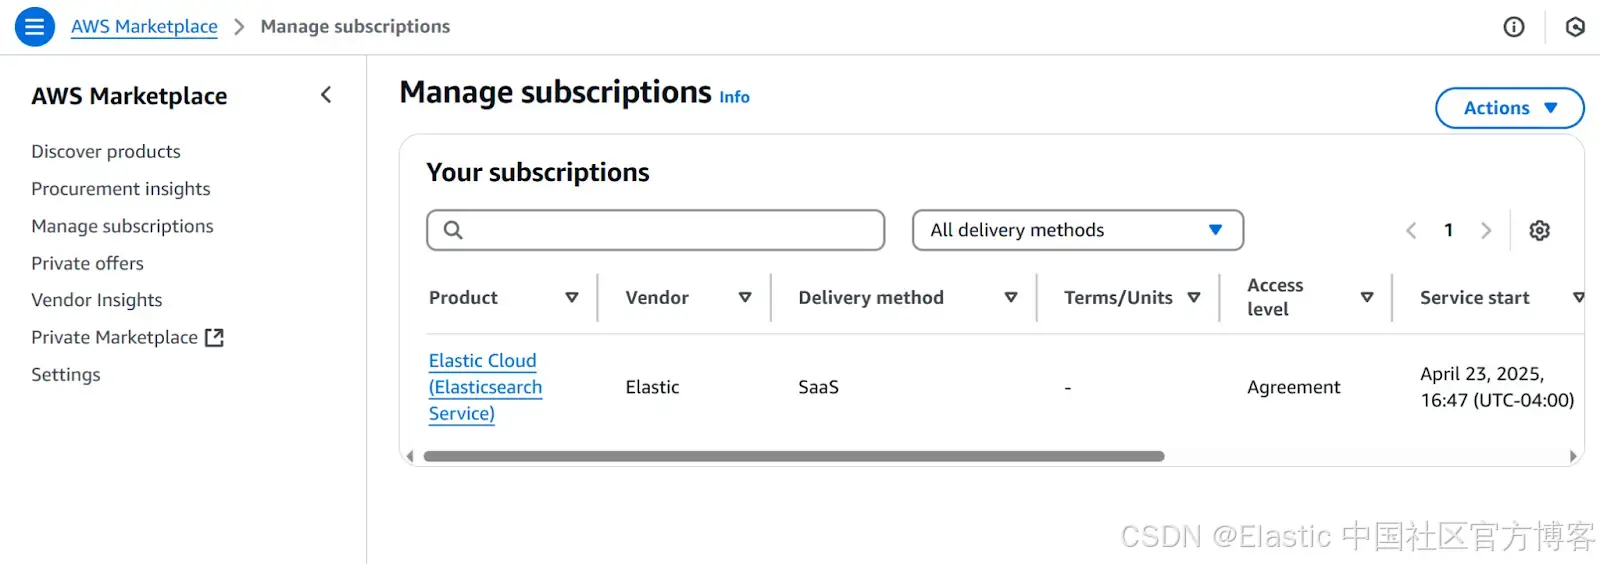Focus the subscriptions search field
Viewport: 1600px width, 564px height.
(656, 230)
